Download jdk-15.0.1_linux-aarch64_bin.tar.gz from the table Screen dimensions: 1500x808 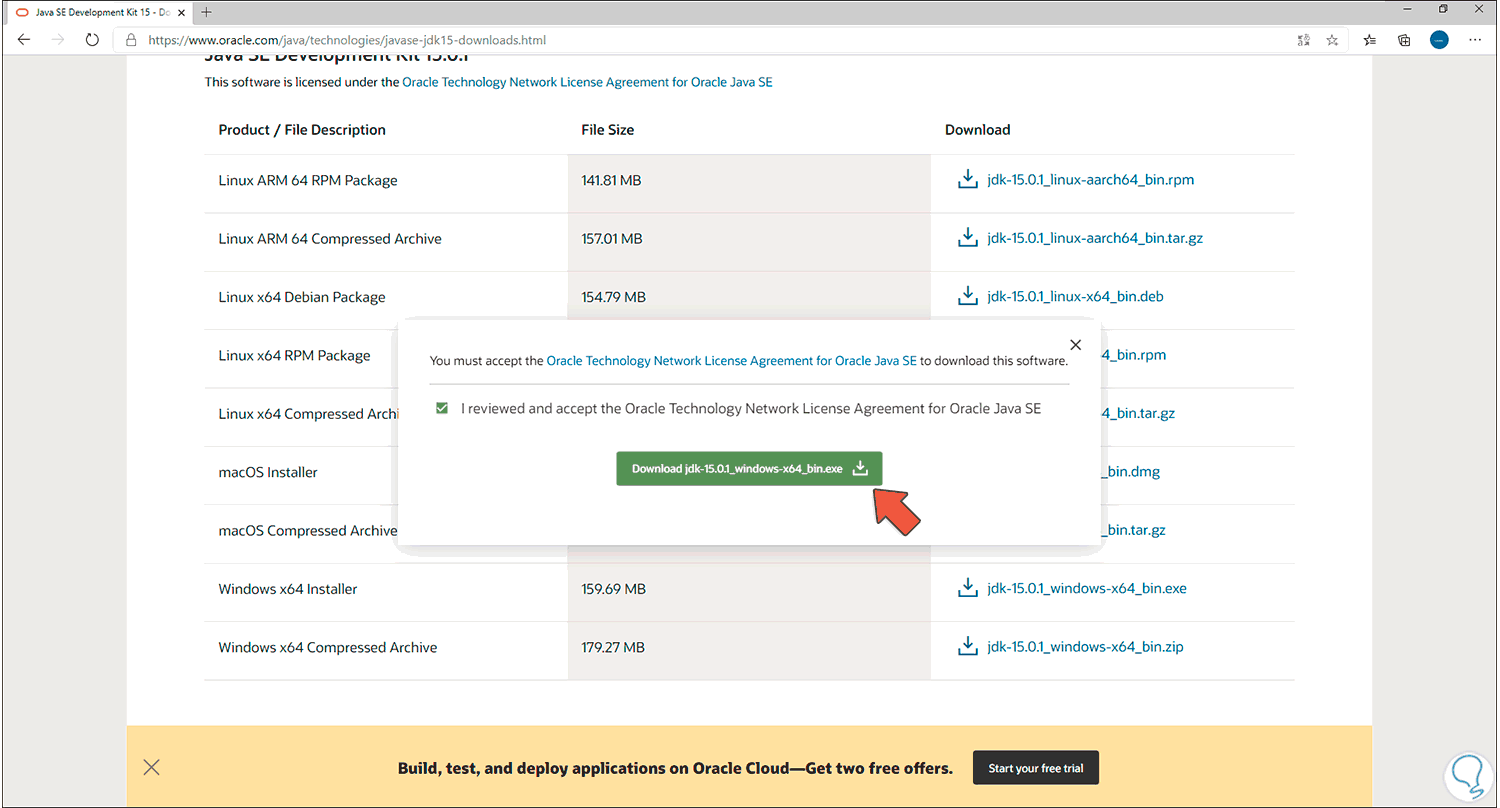(x=1094, y=239)
